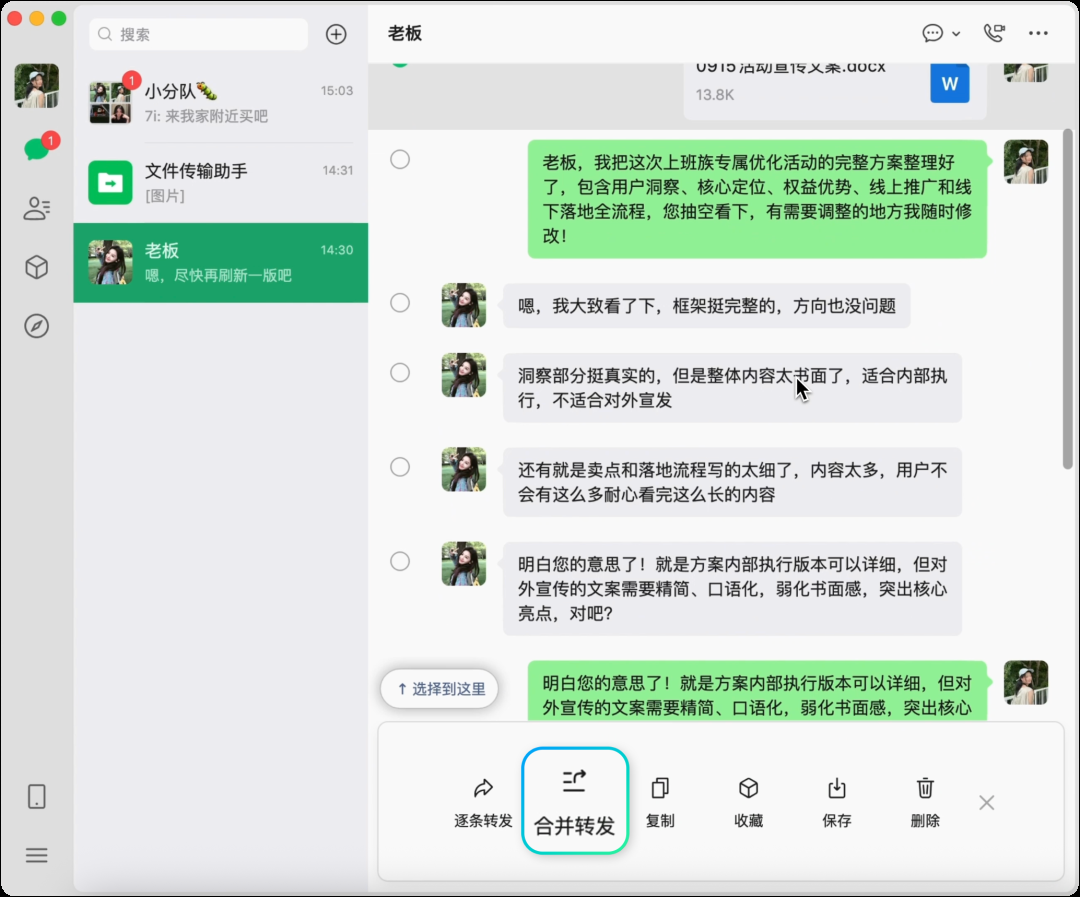Click the phone icon at the sidebar bottom
The height and width of the screenshot is (897, 1080).
tap(37, 796)
